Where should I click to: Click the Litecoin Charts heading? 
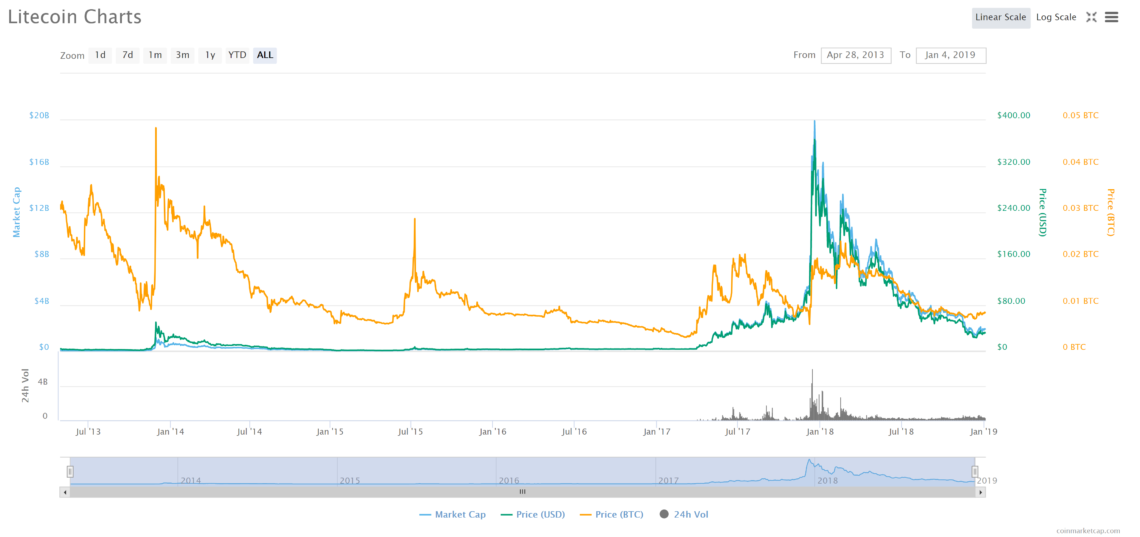75,17
